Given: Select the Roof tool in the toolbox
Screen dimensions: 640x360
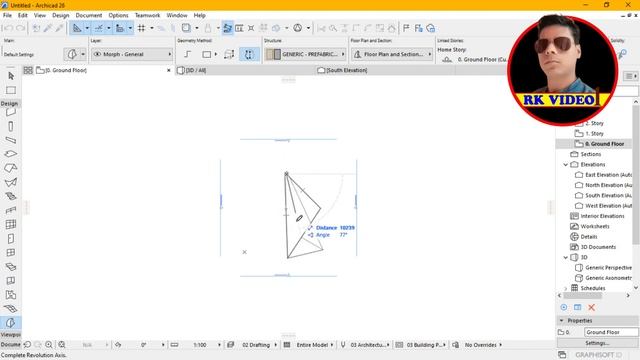Looking at the screenshot, I should click(11, 168).
